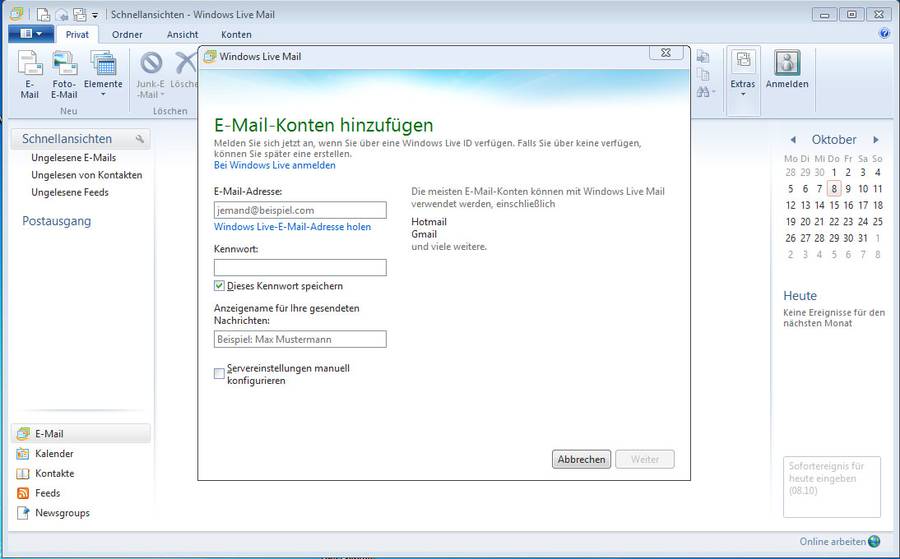The height and width of the screenshot is (559, 900).
Task: Open the Postausgang folder
Action: (56, 221)
